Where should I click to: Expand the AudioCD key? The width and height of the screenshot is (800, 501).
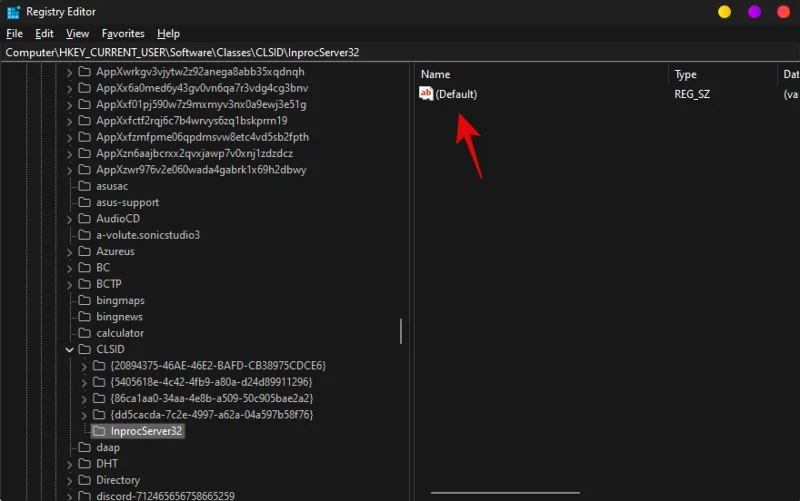coord(69,219)
